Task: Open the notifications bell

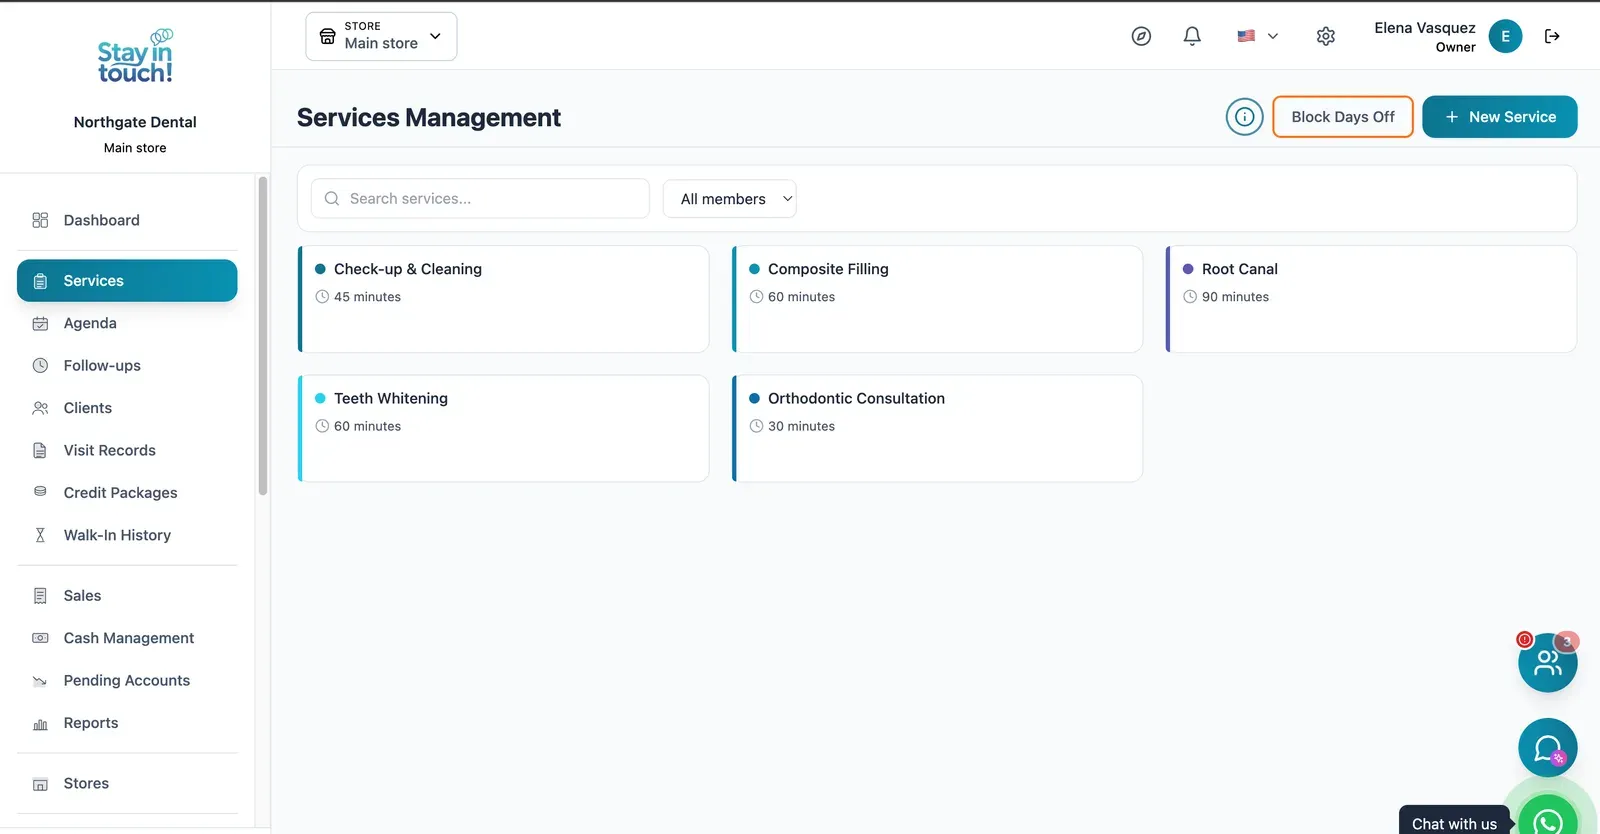Action: [x=1192, y=36]
